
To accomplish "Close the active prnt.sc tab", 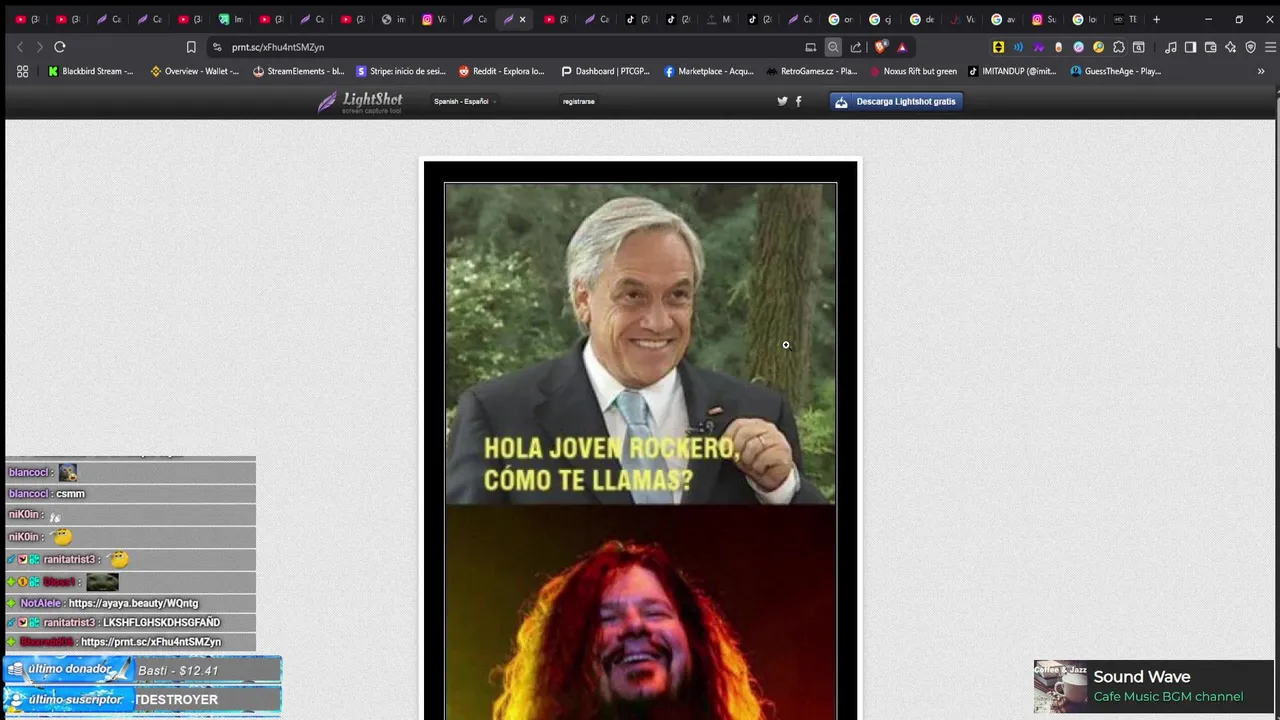I will click(522, 19).
